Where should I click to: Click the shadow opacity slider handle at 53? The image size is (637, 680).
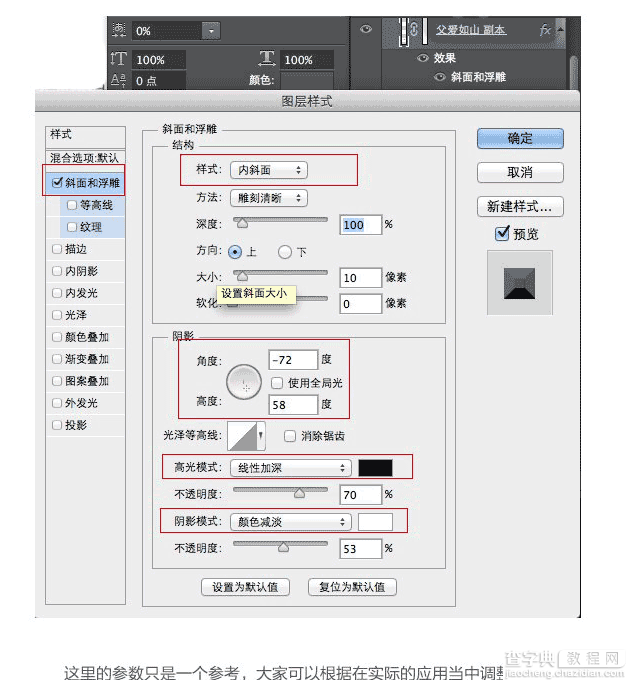pyautogui.click(x=283, y=547)
